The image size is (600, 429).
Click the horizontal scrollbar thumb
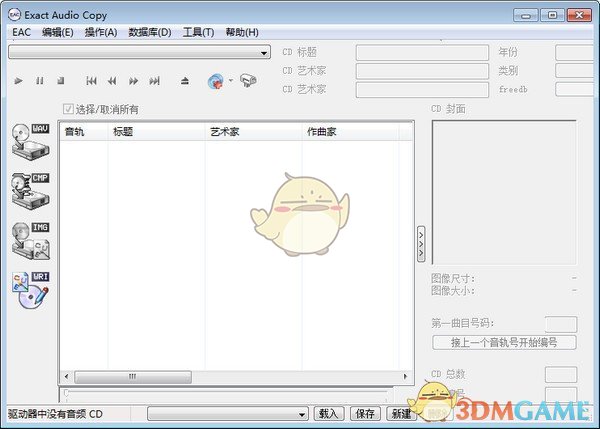[133, 377]
